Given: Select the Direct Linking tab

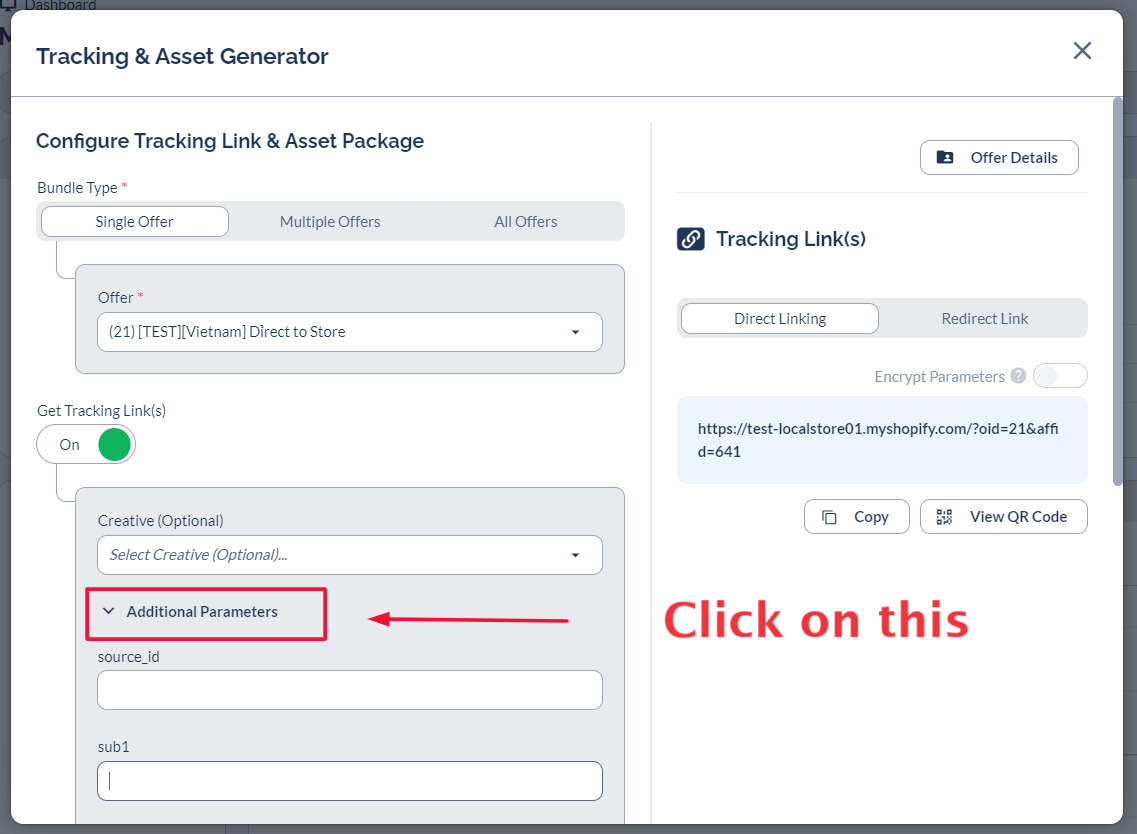Looking at the screenshot, I should 780,319.
